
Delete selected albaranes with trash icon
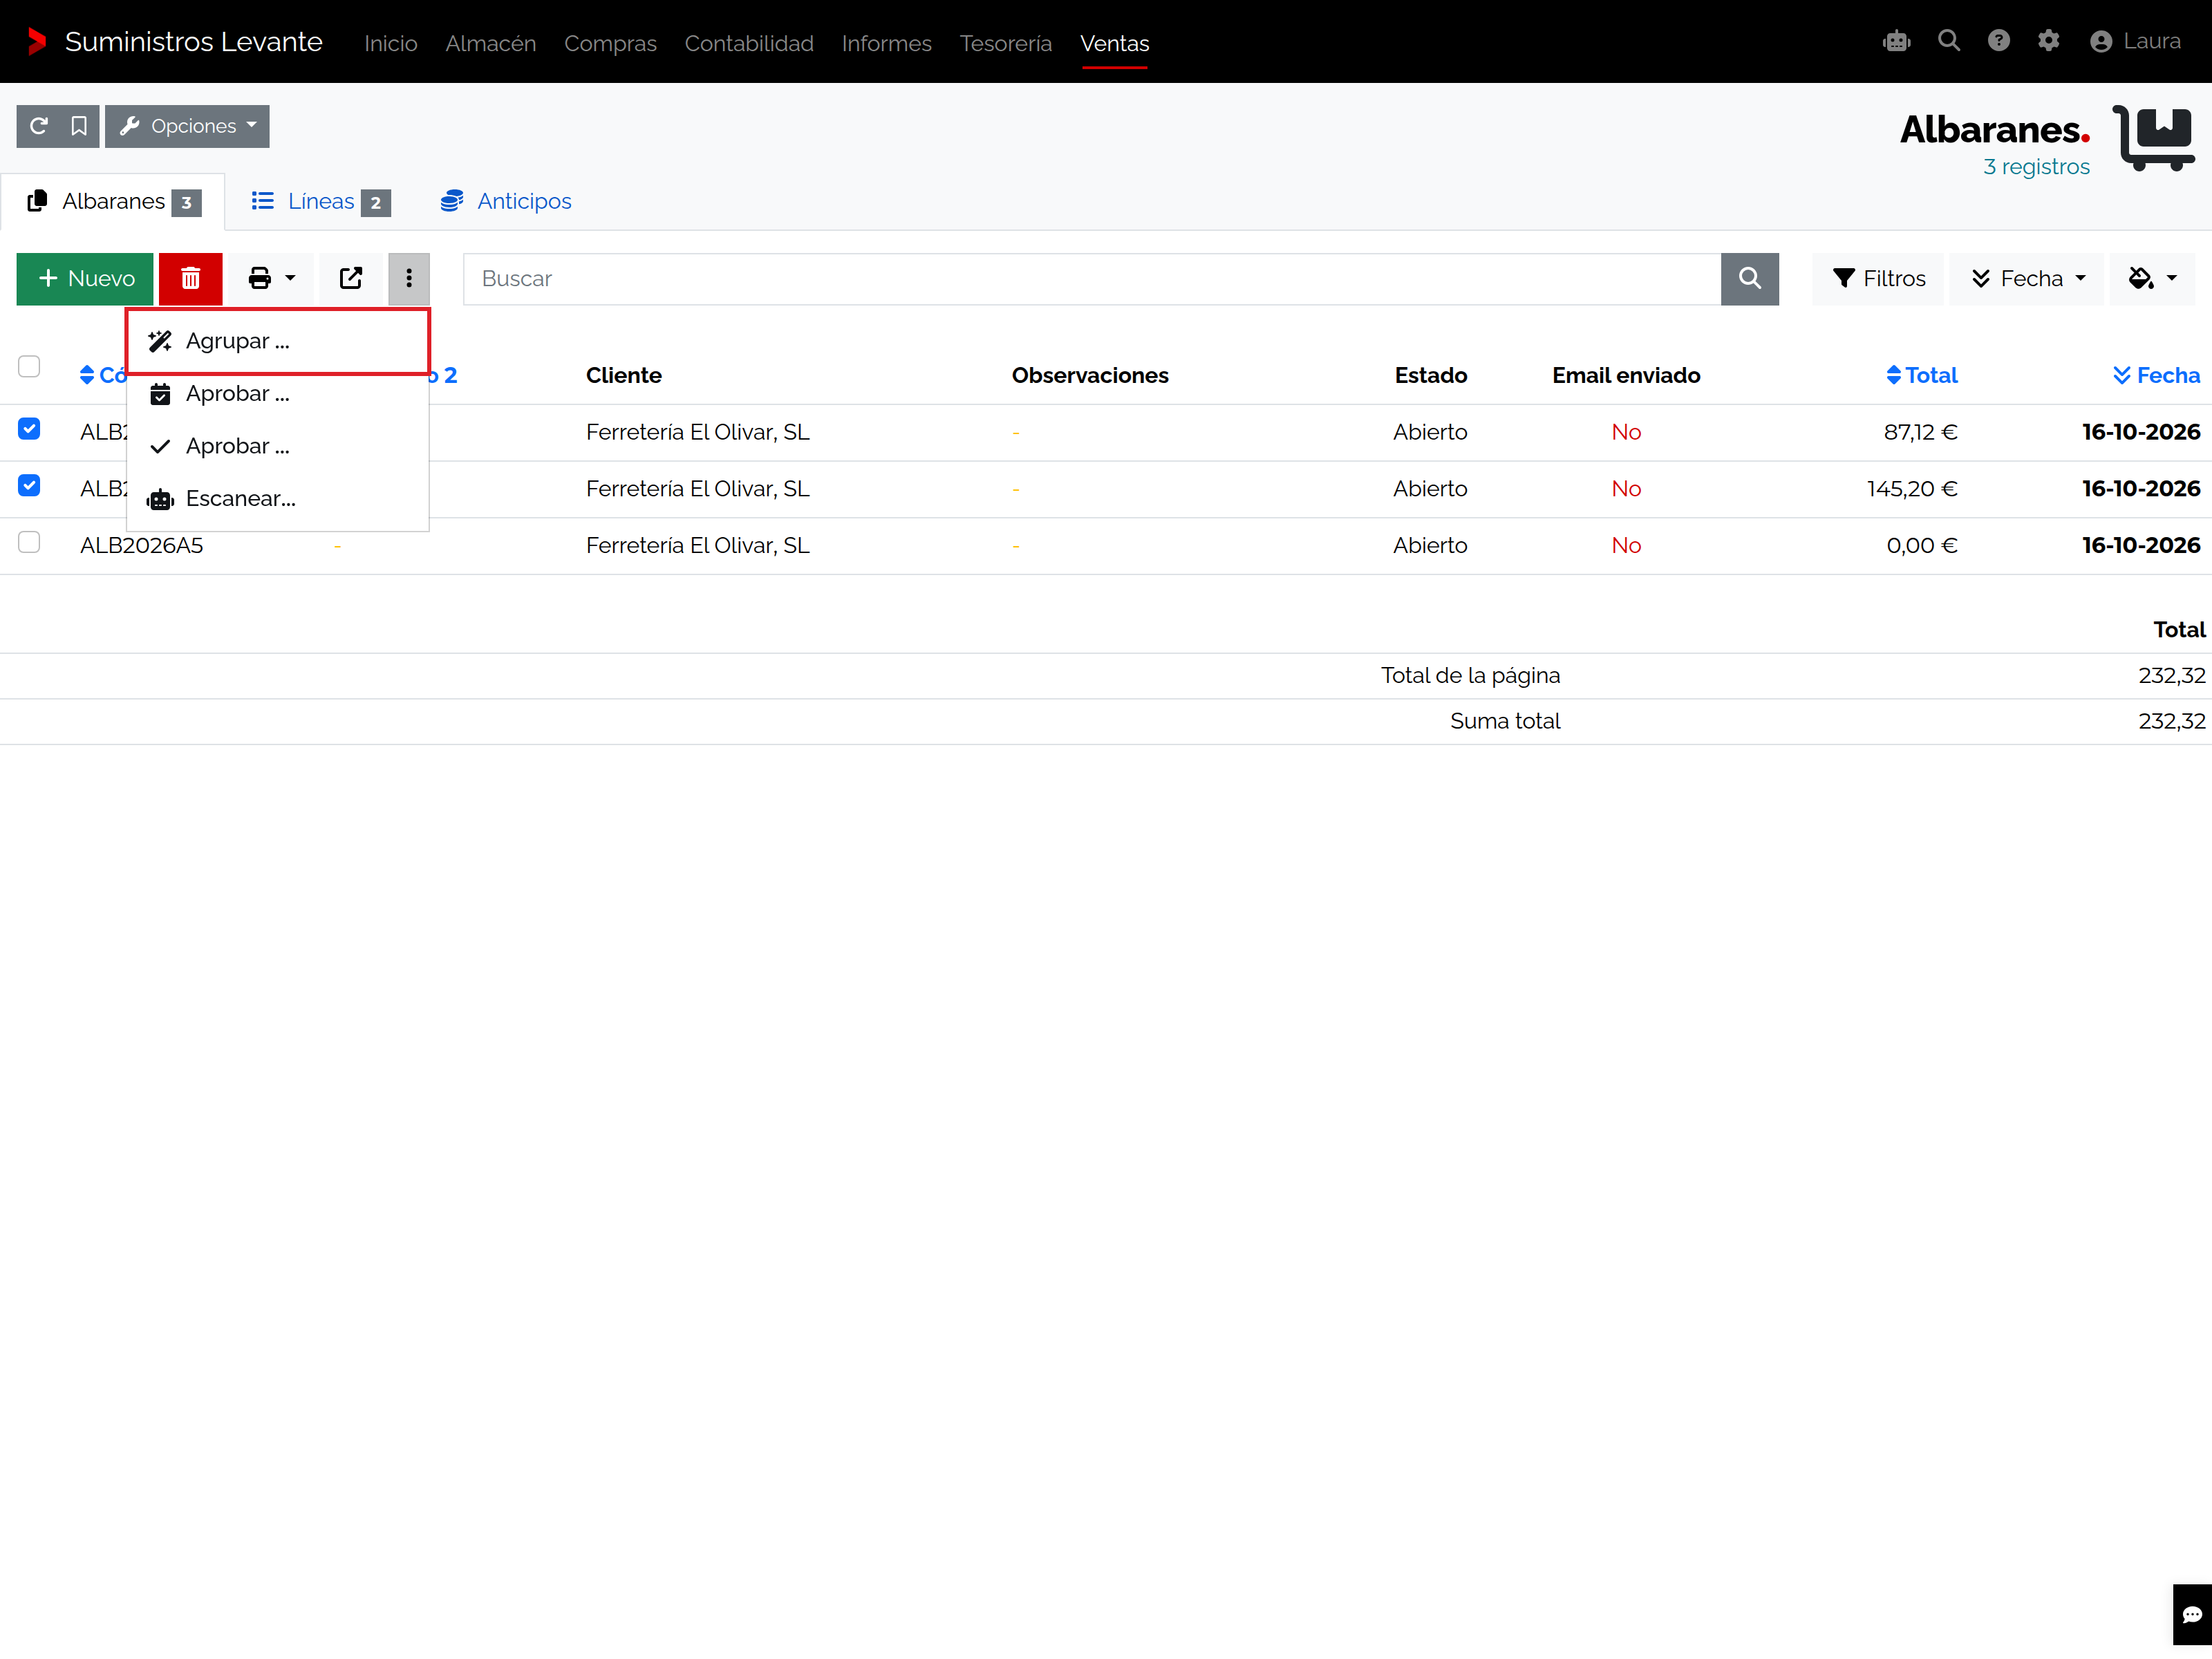190,278
